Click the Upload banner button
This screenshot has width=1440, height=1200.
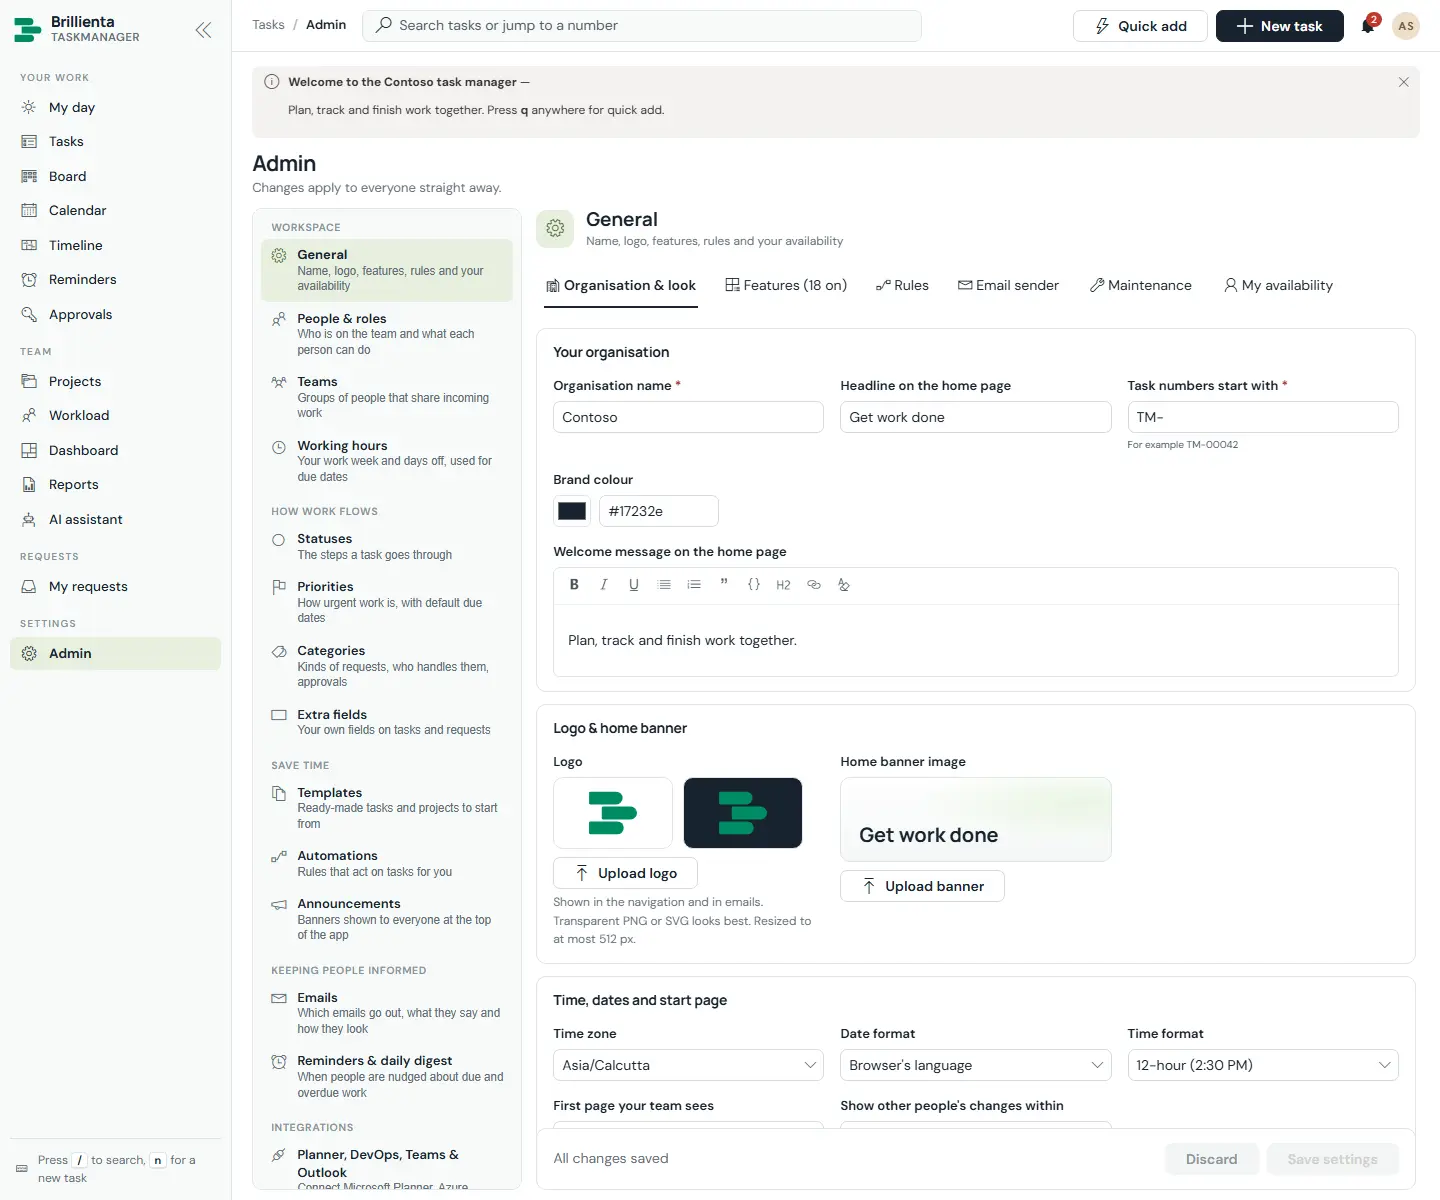[x=922, y=886]
